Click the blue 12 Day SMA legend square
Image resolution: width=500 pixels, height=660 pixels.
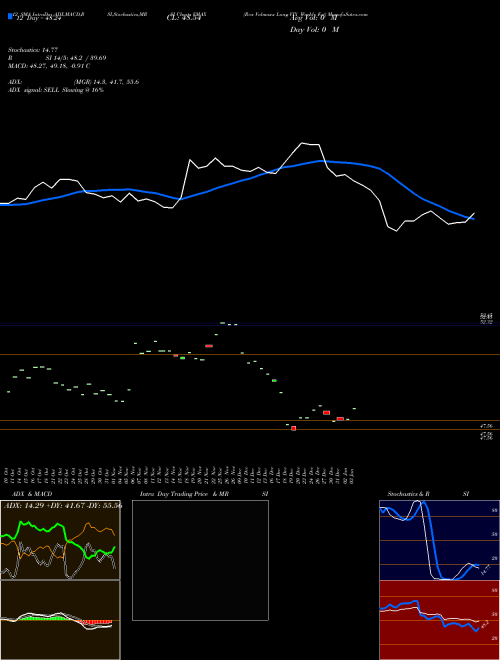(10, 16)
